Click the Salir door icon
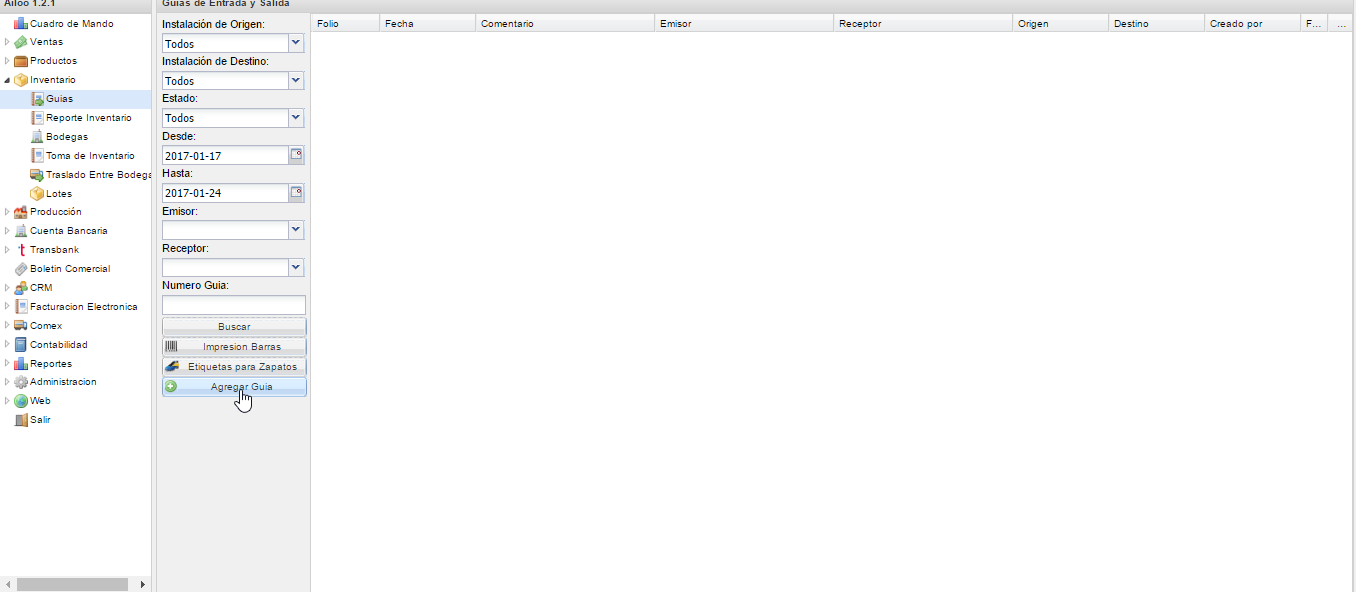 21,420
